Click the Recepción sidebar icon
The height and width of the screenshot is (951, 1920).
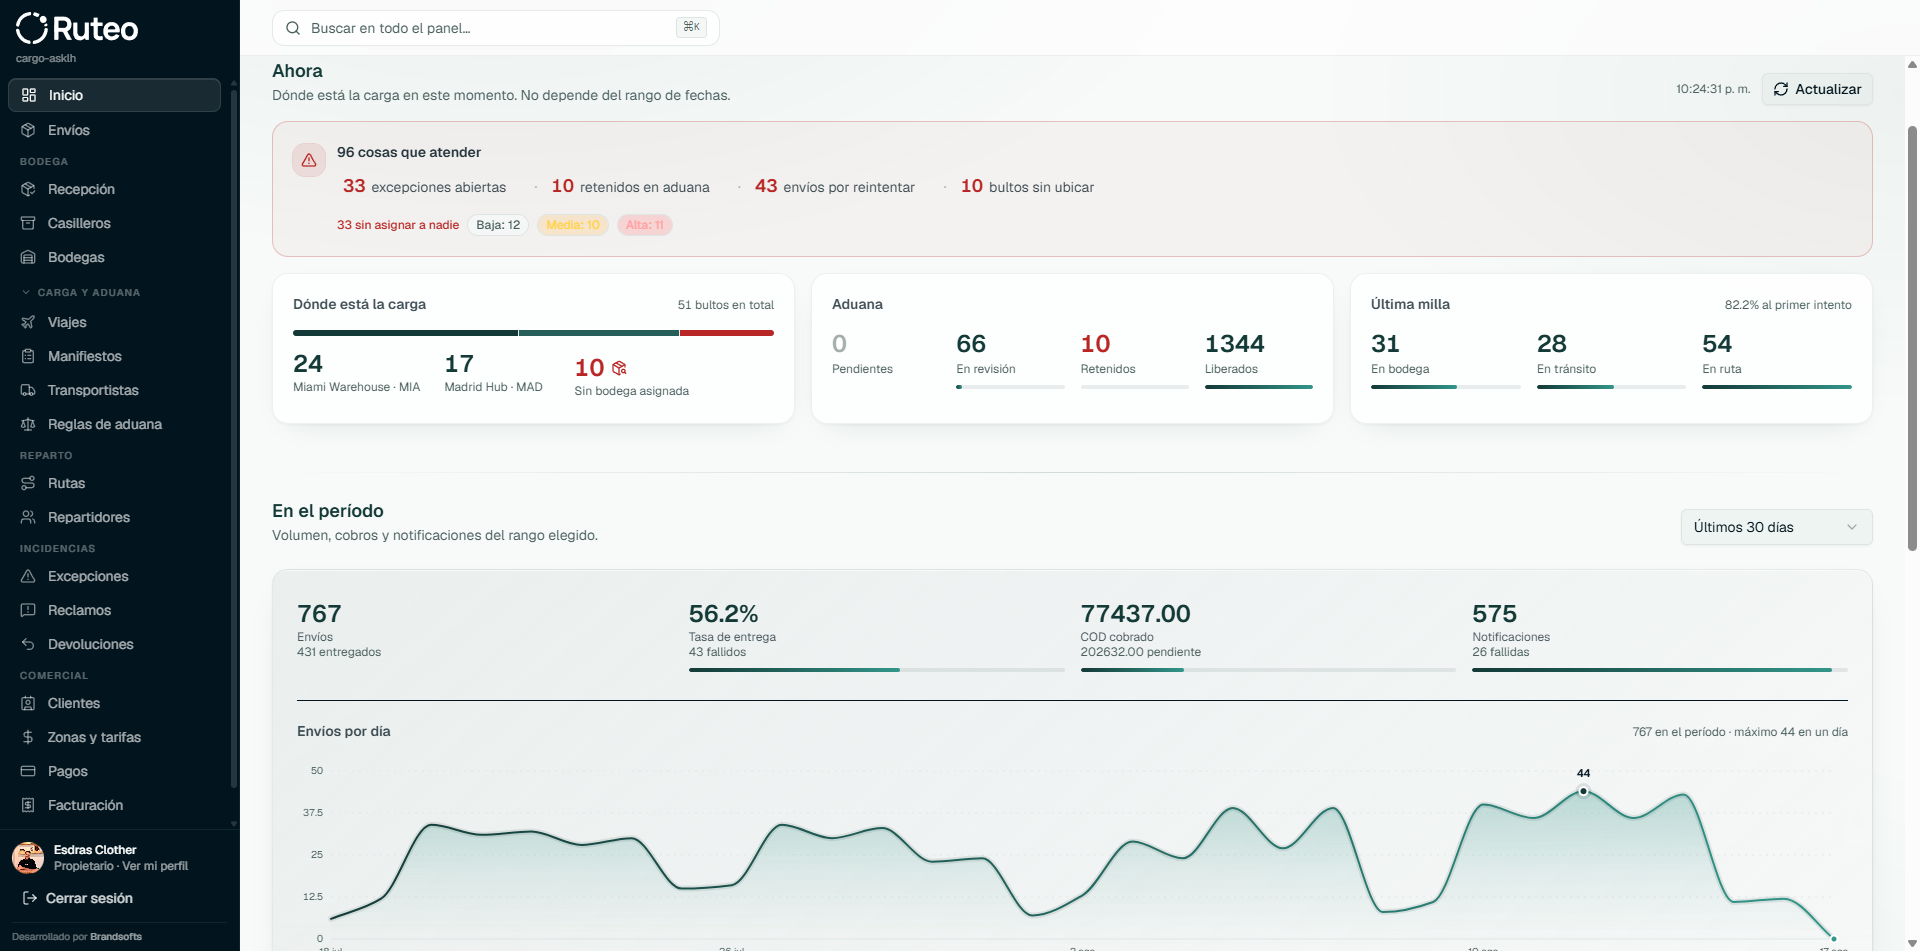click(x=28, y=189)
